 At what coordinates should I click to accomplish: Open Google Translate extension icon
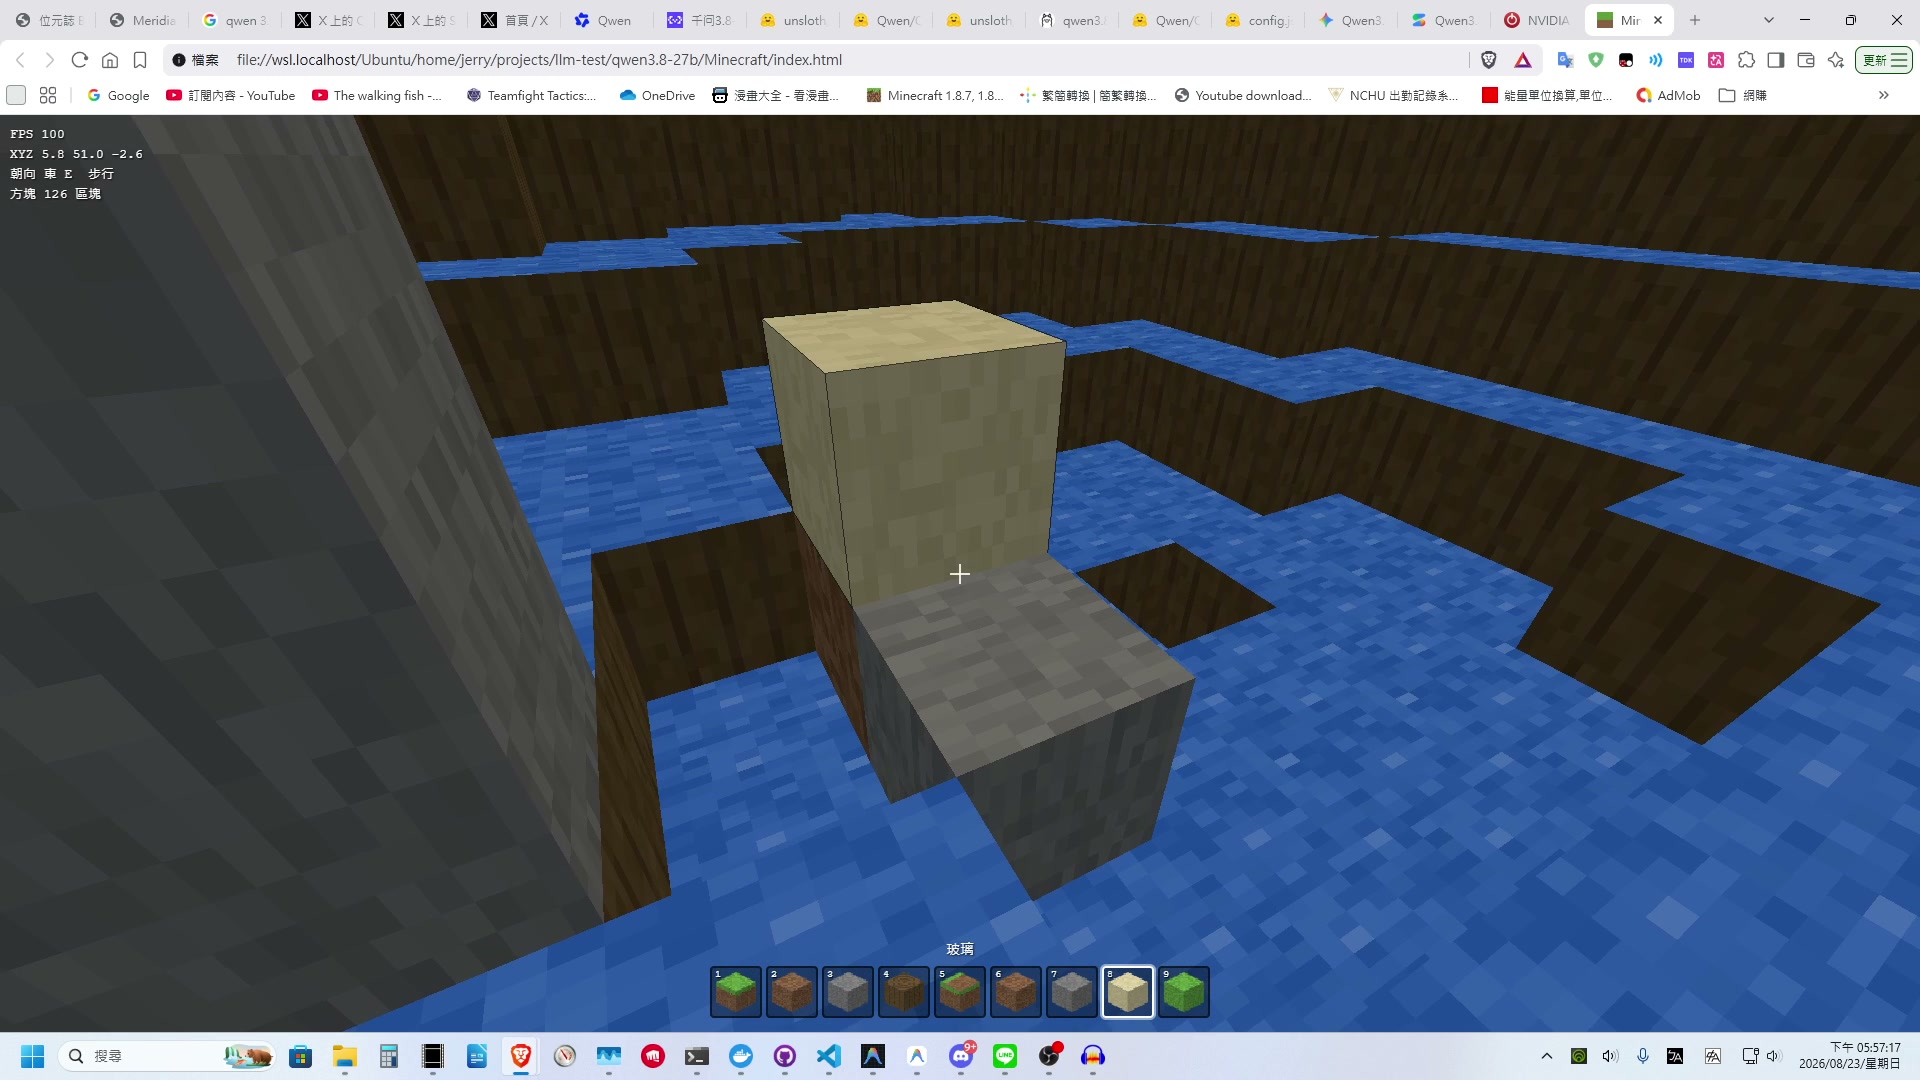(1566, 60)
